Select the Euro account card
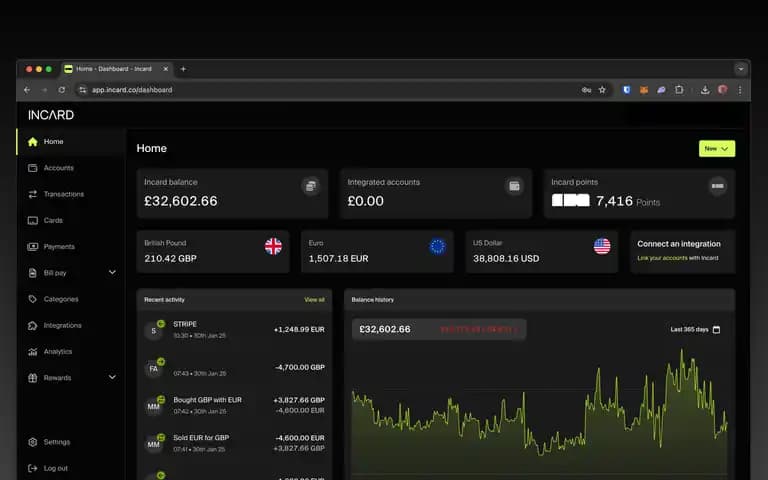768x480 pixels. (377, 251)
